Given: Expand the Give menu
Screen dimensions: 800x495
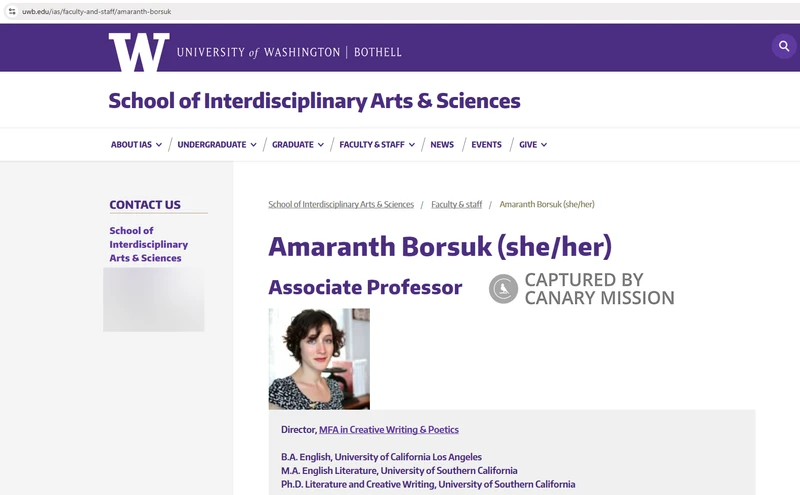Looking at the screenshot, I should coord(533,144).
